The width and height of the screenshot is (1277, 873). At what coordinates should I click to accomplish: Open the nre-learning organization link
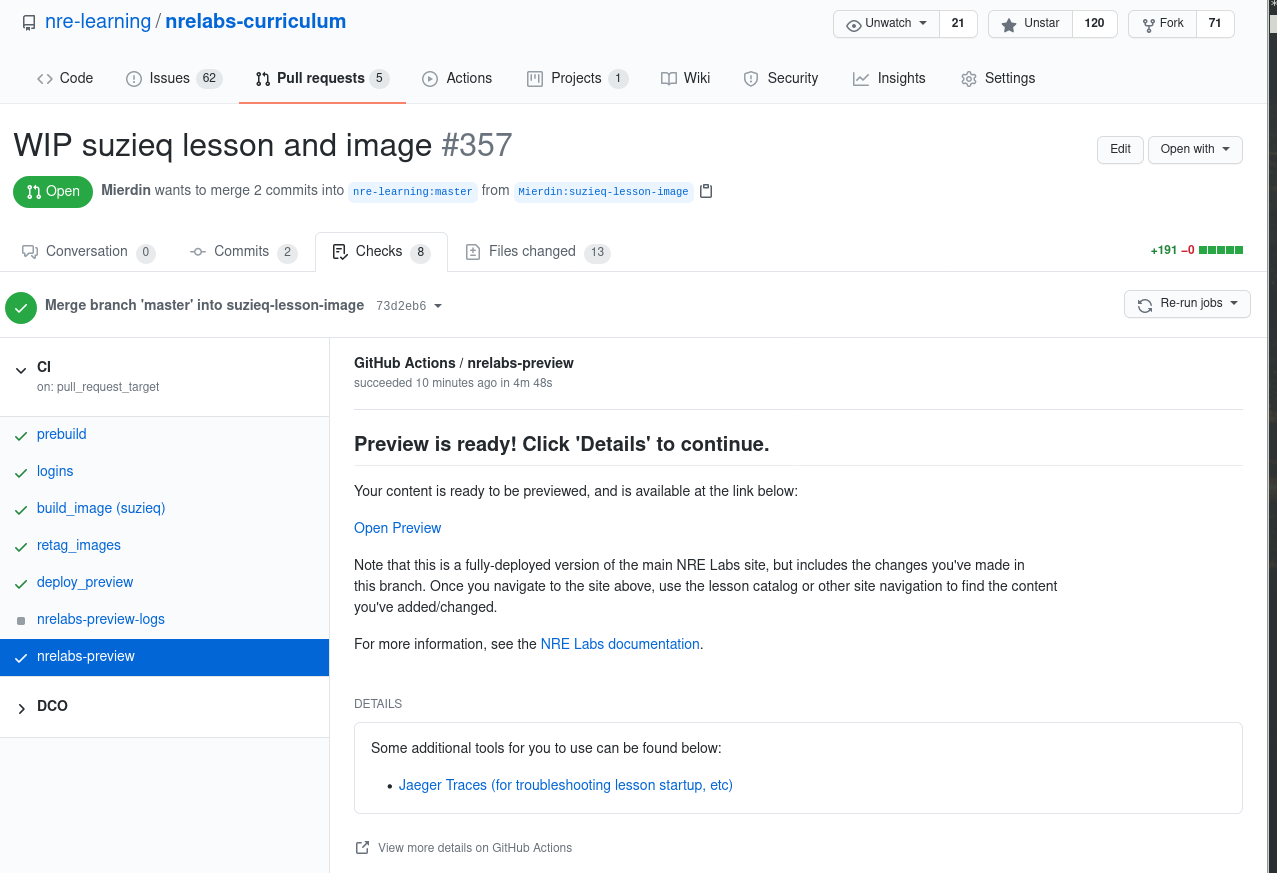[x=98, y=21]
